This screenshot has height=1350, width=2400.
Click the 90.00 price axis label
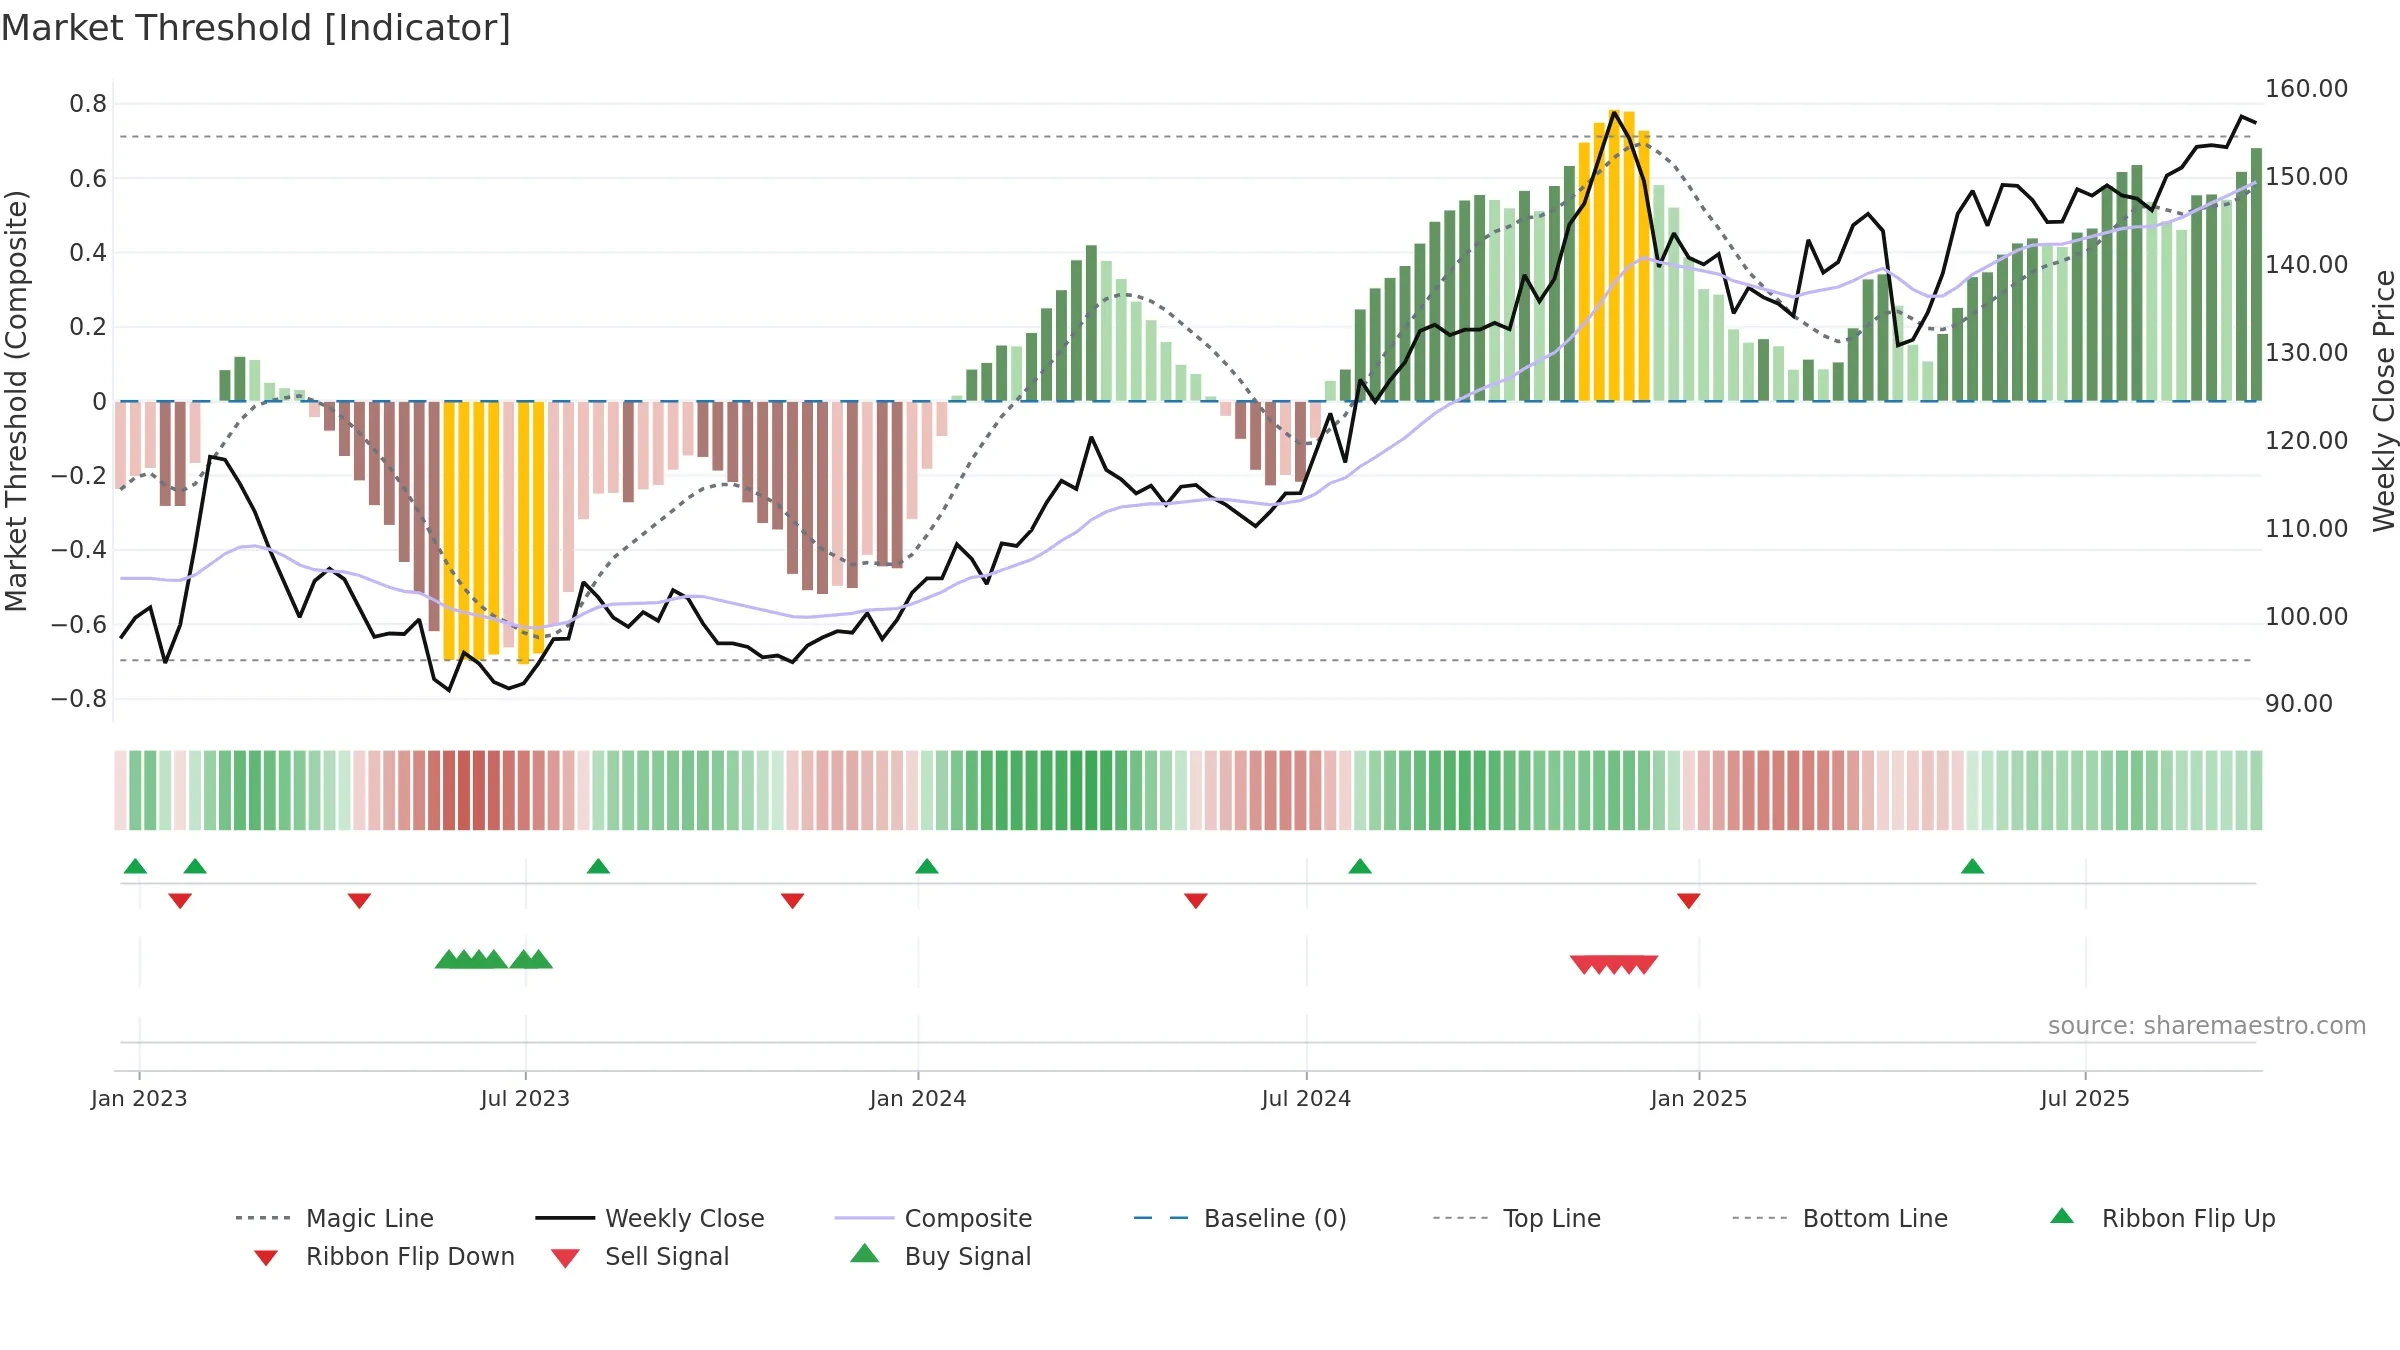(x=2299, y=703)
